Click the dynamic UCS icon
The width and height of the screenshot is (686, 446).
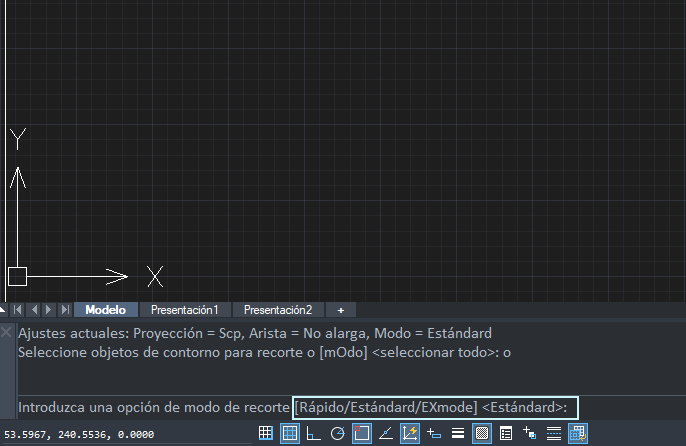click(x=409, y=433)
